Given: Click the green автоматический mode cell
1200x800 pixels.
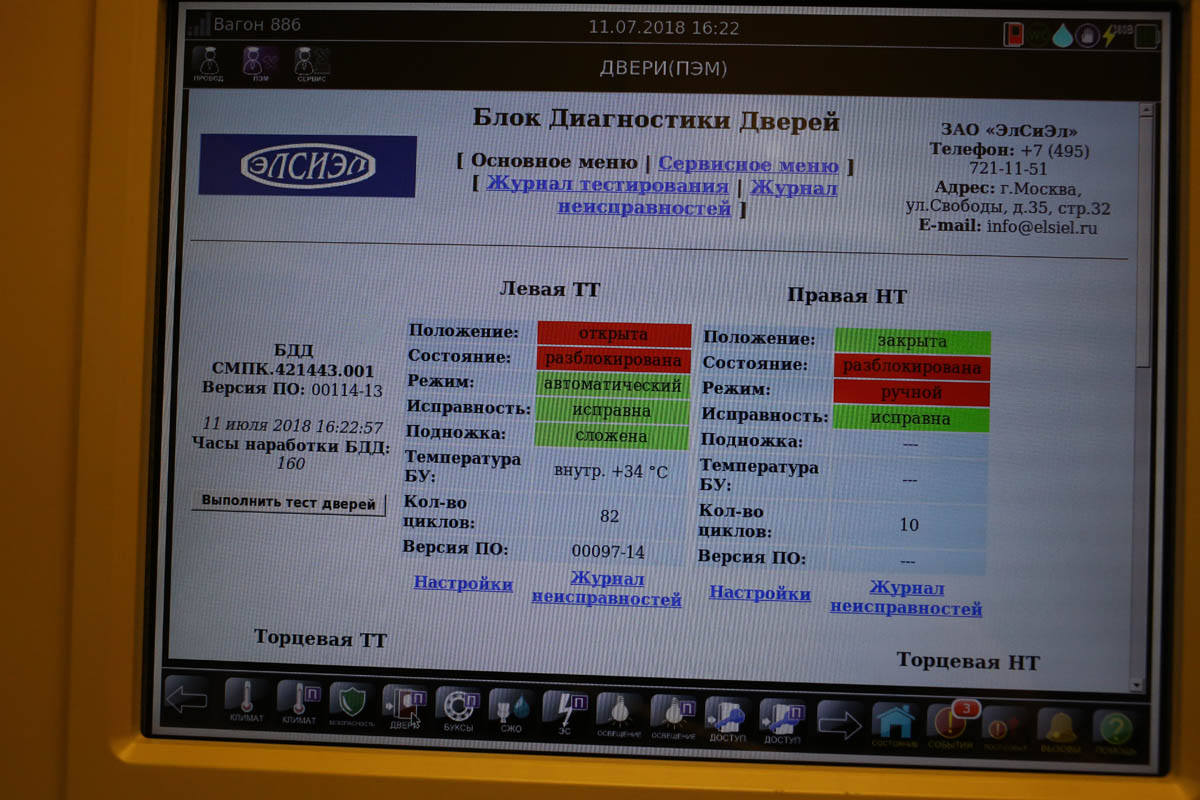Looking at the screenshot, I should point(613,385).
